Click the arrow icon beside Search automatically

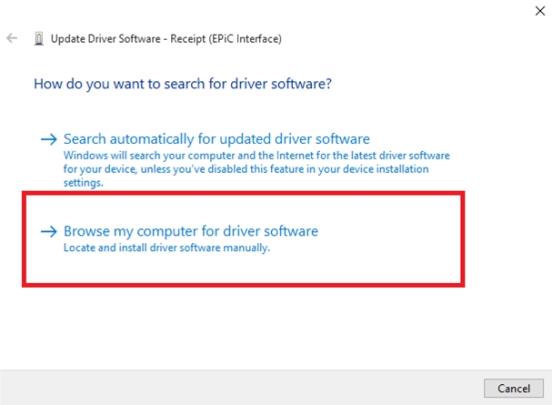(x=49, y=139)
